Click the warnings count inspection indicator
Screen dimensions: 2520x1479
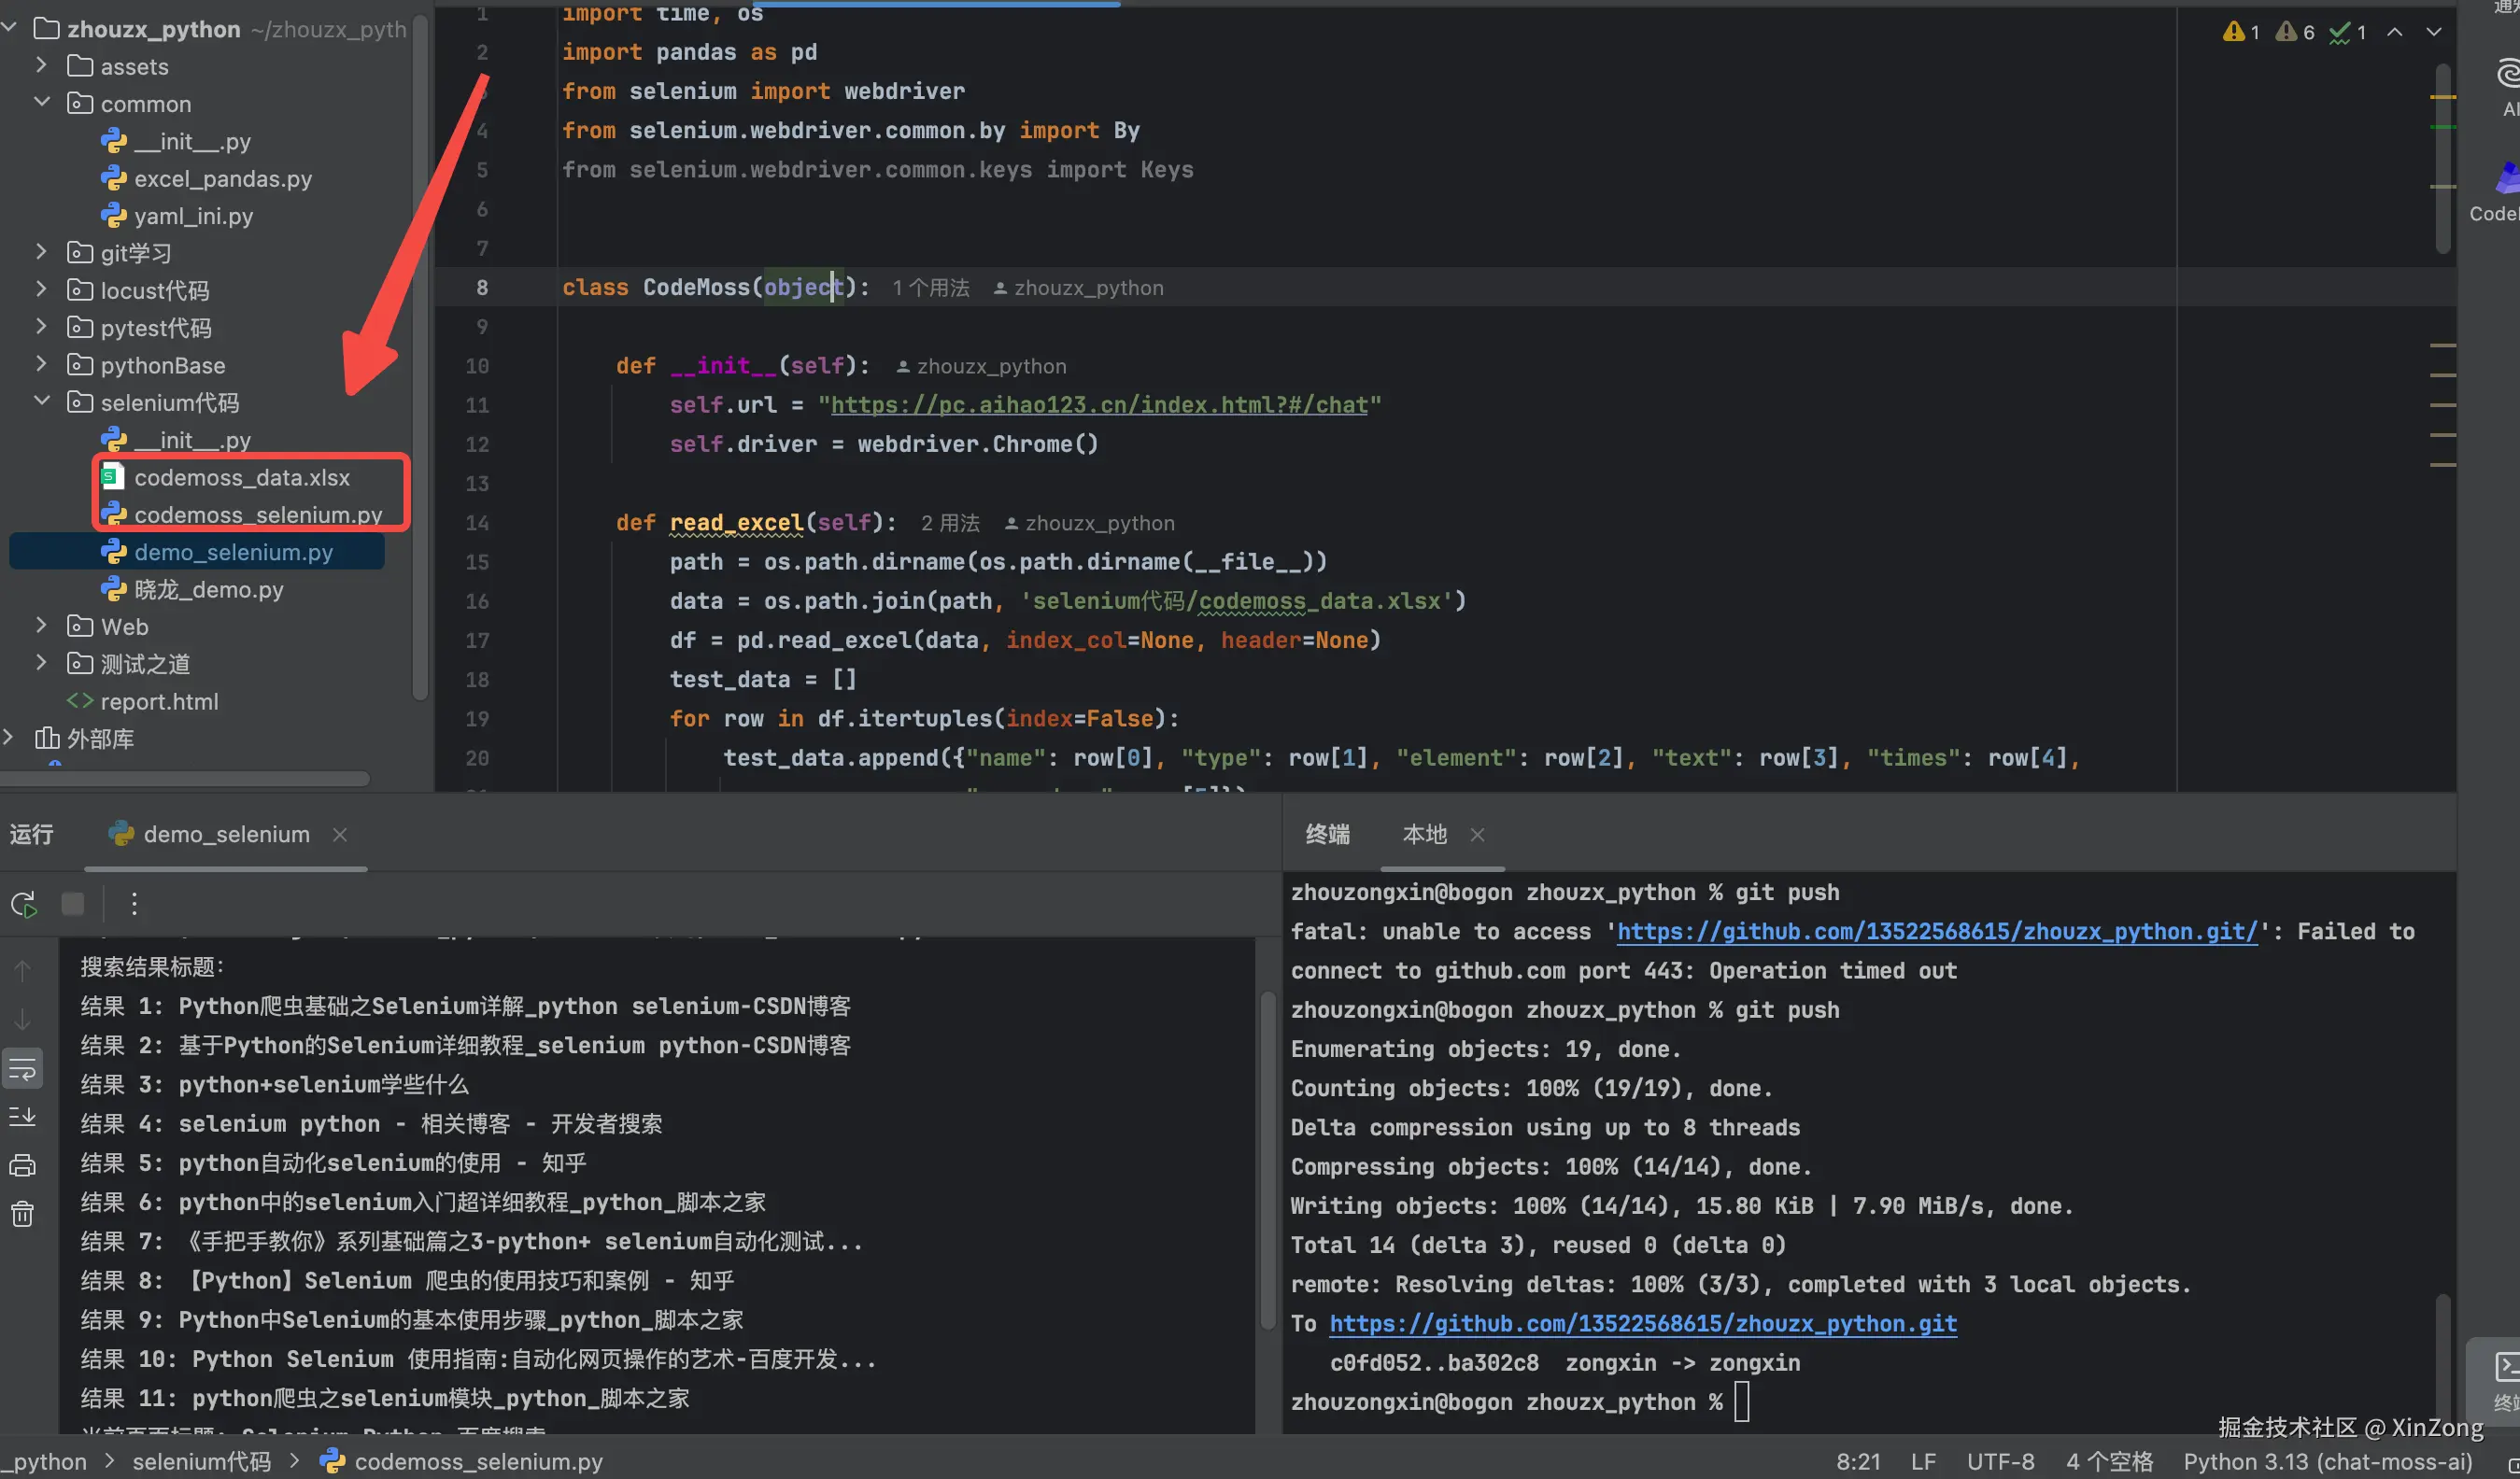pyautogui.click(x=2241, y=32)
